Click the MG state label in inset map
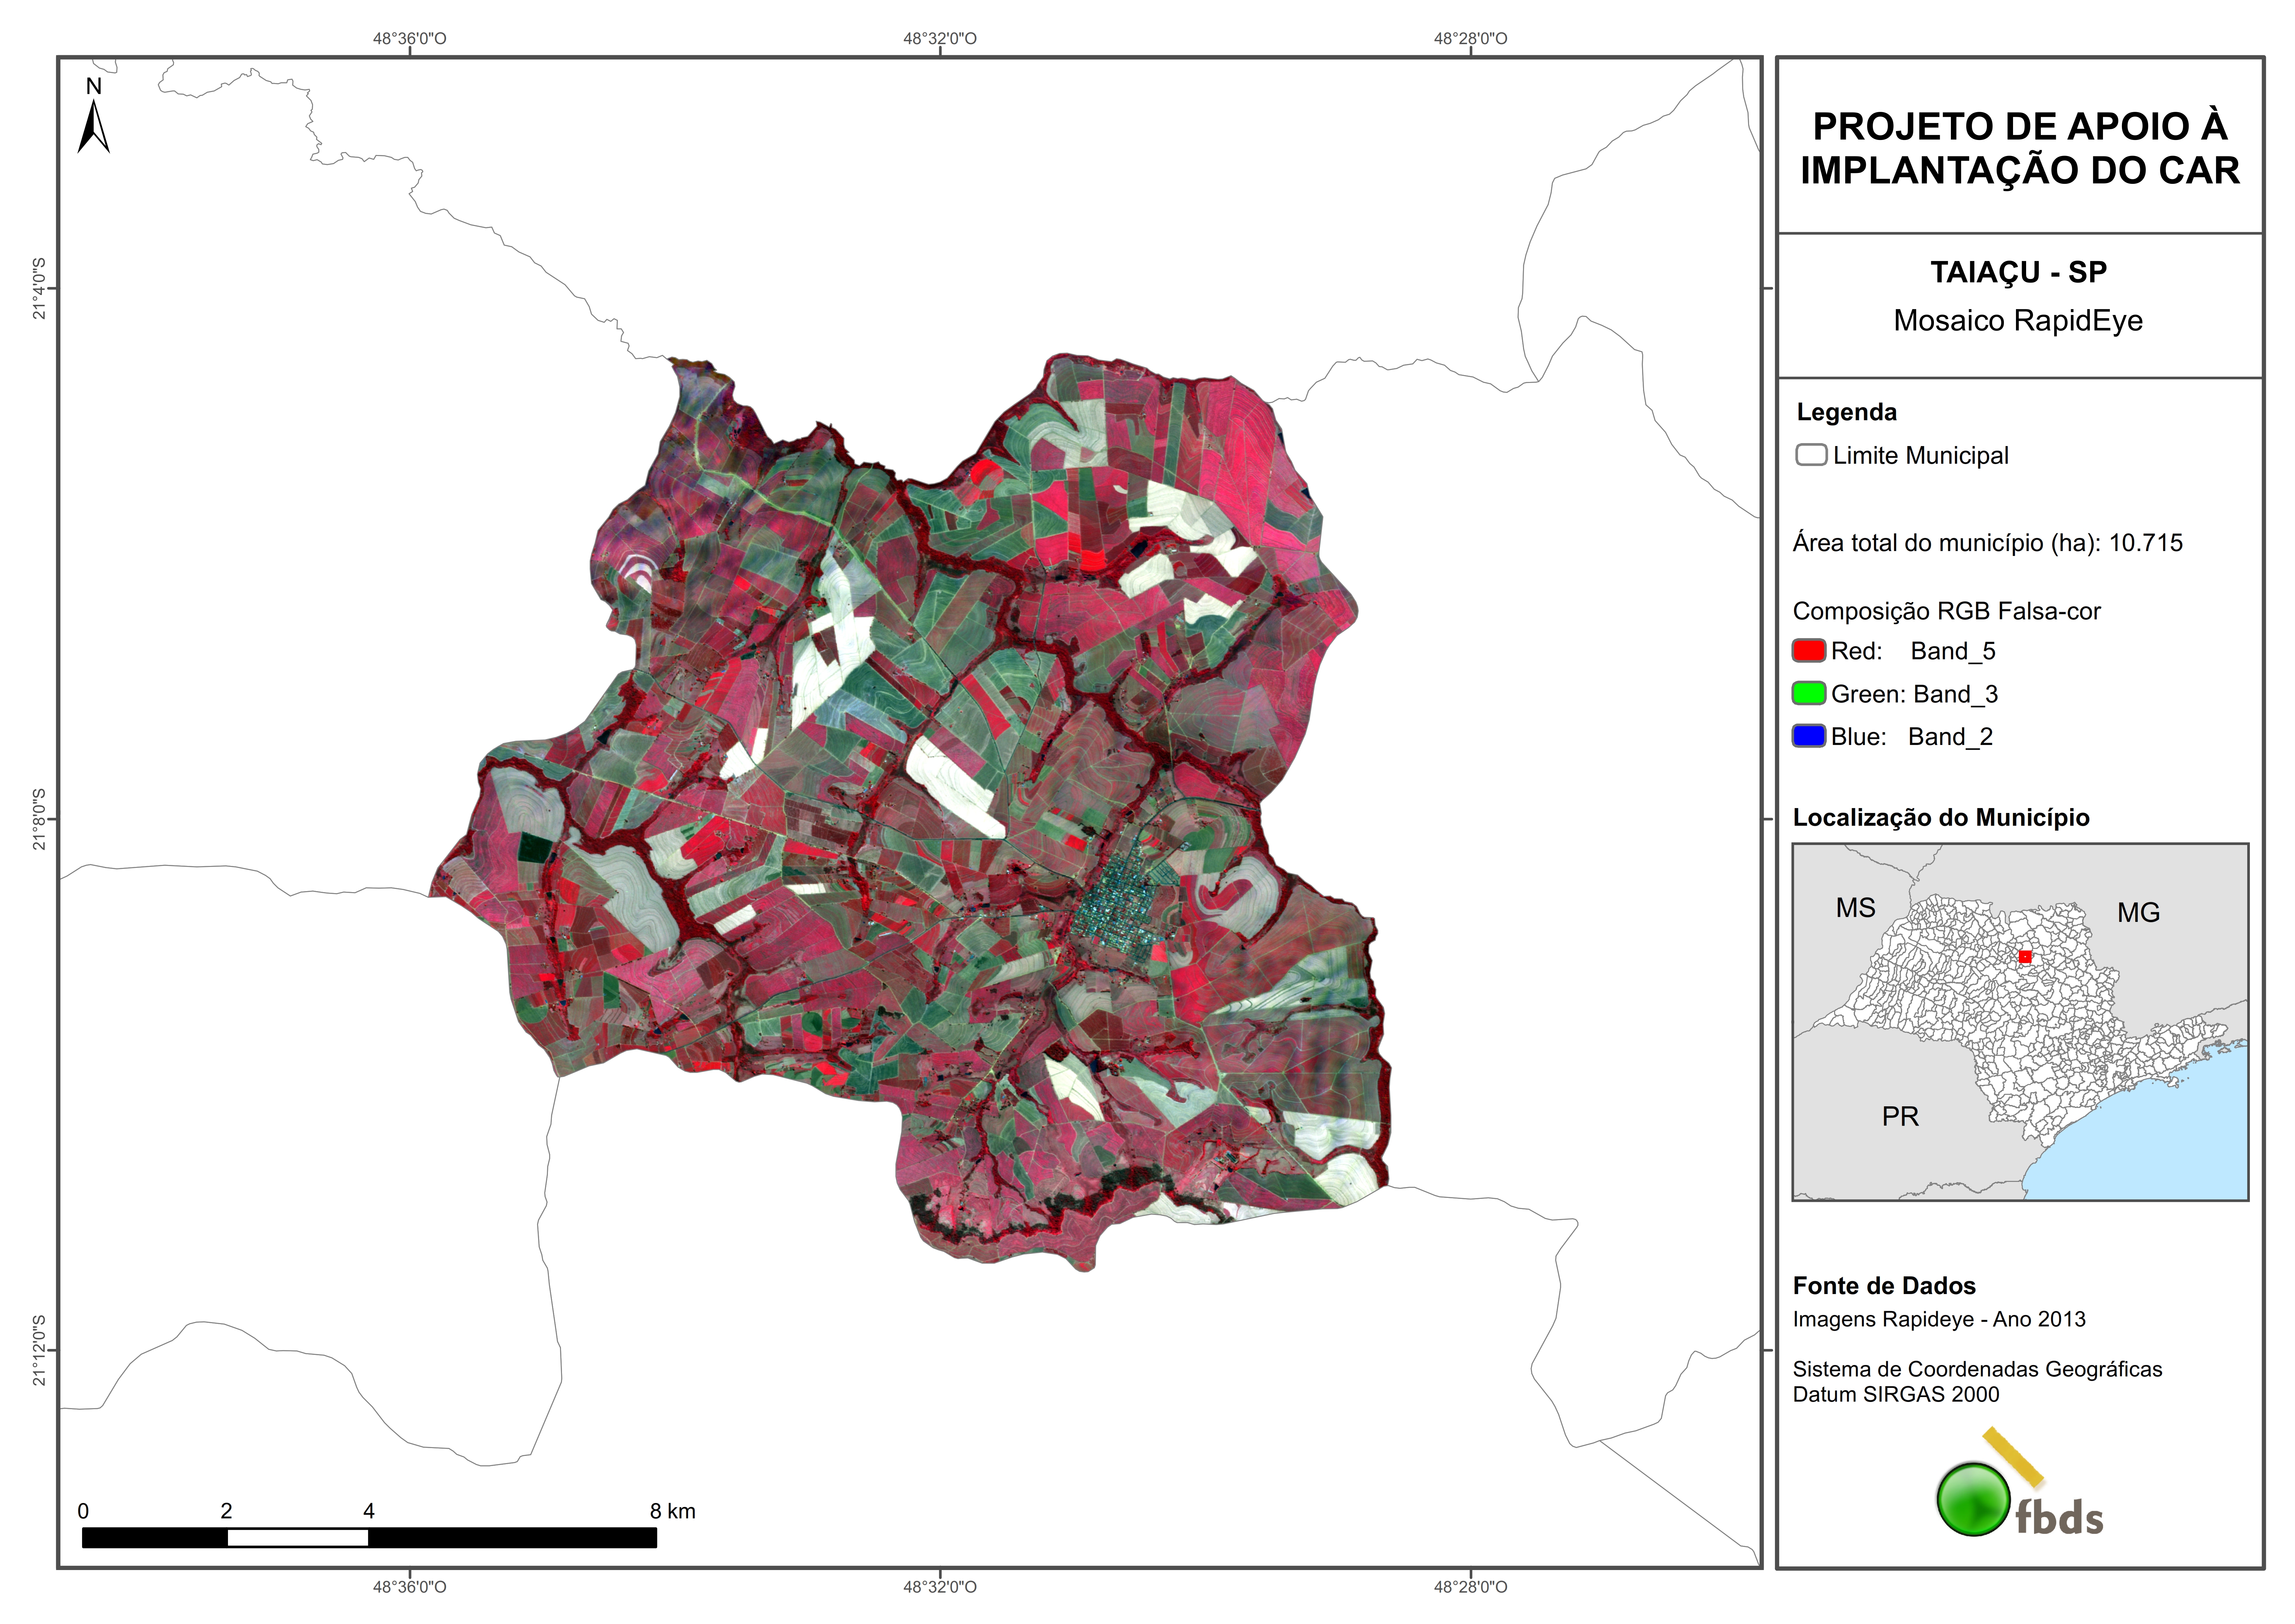2295x1624 pixels. pyautogui.click(x=2138, y=912)
